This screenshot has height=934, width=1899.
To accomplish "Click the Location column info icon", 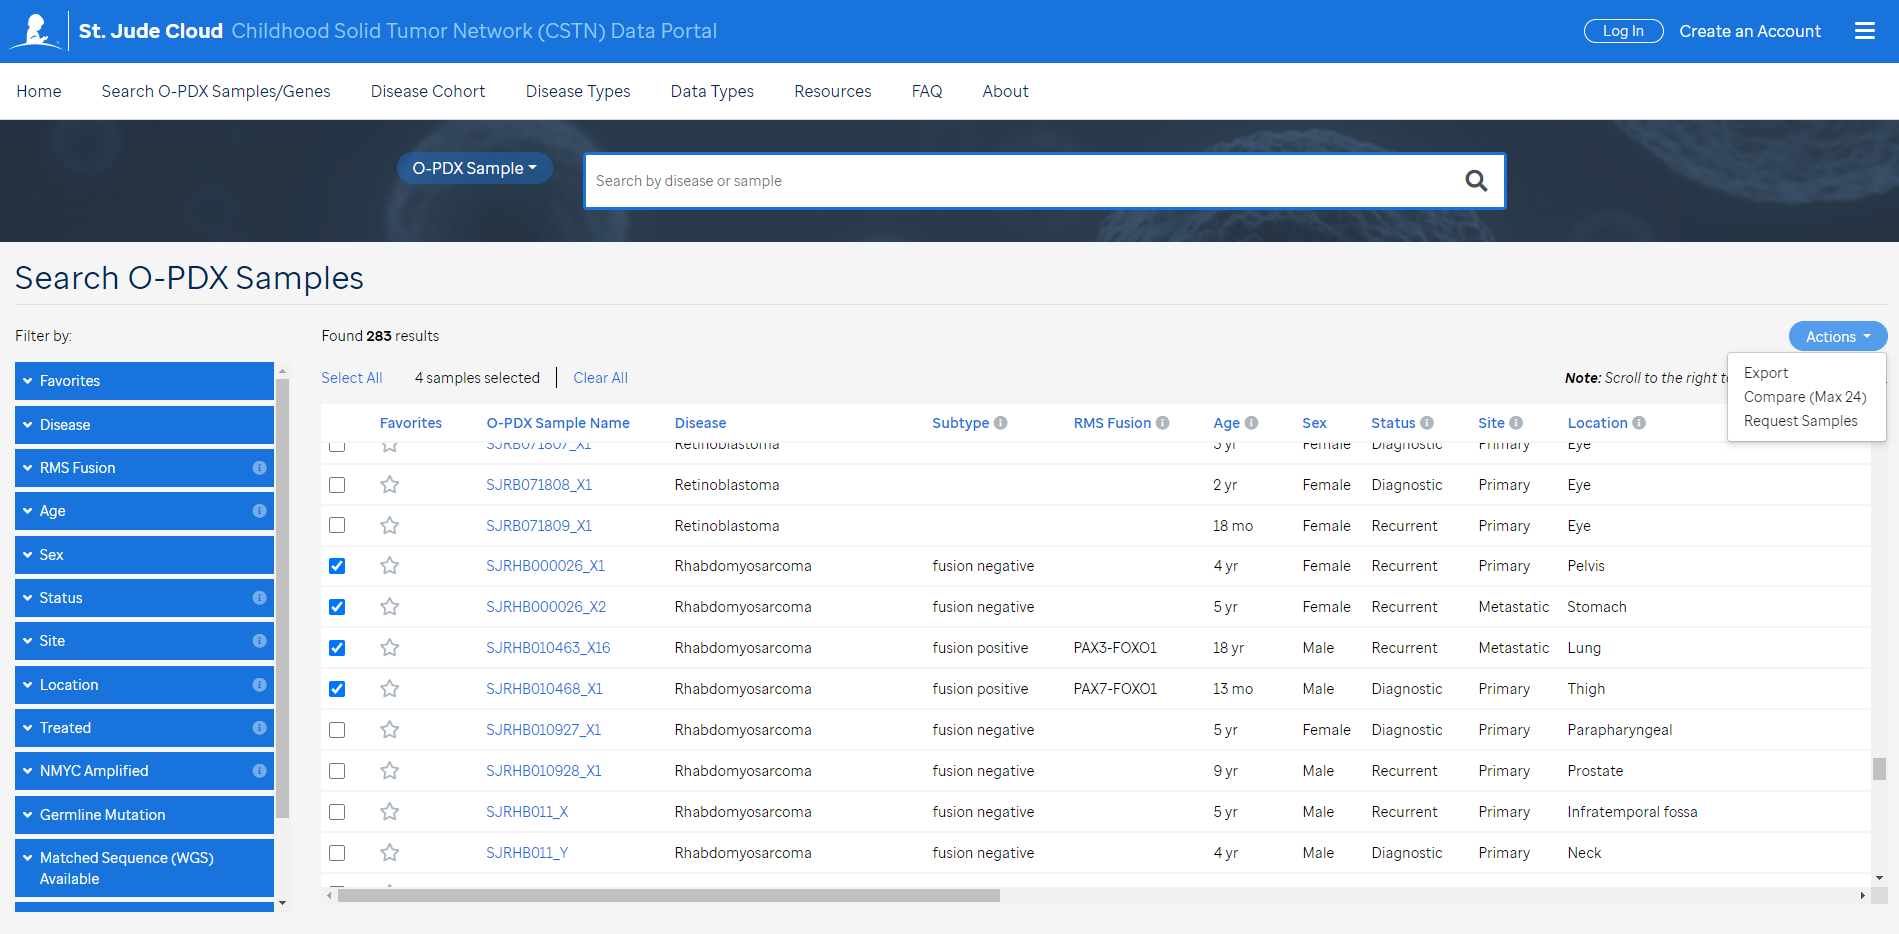I will click(1639, 423).
